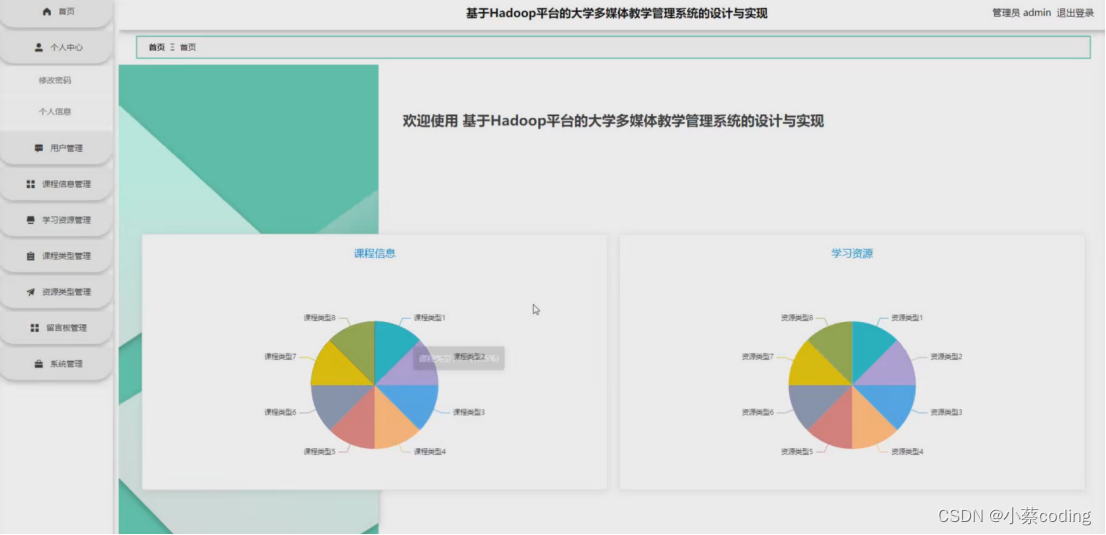This screenshot has width=1106, height=535.
Task: Click the 资源类型4 pie label
Action: point(907,451)
